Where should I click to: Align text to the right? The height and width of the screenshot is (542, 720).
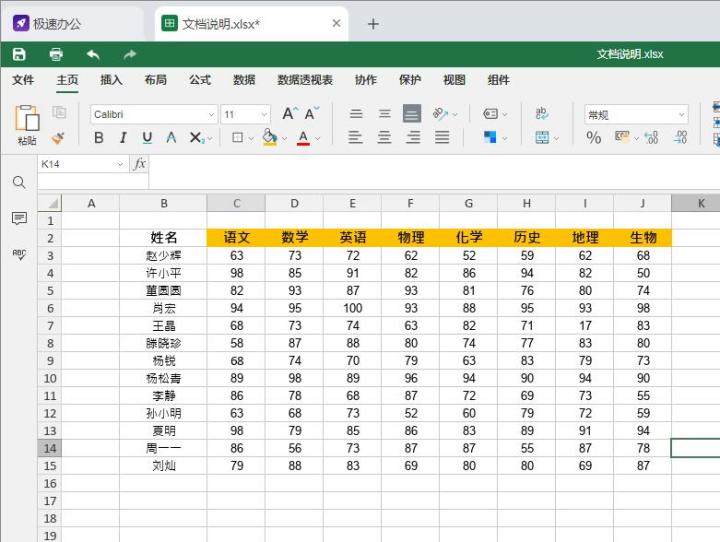pyautogui.click(x=413, y=137)
